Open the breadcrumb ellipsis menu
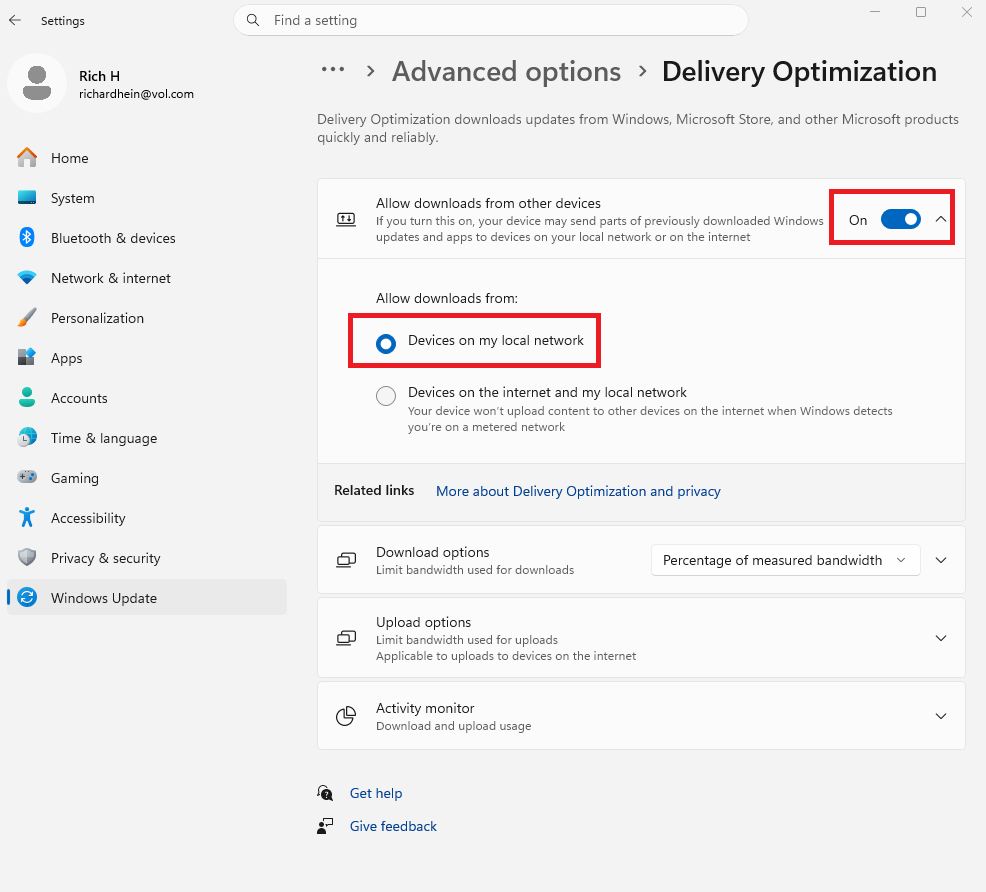The height and width of the screenshot is (892, 986). (333, 70)
